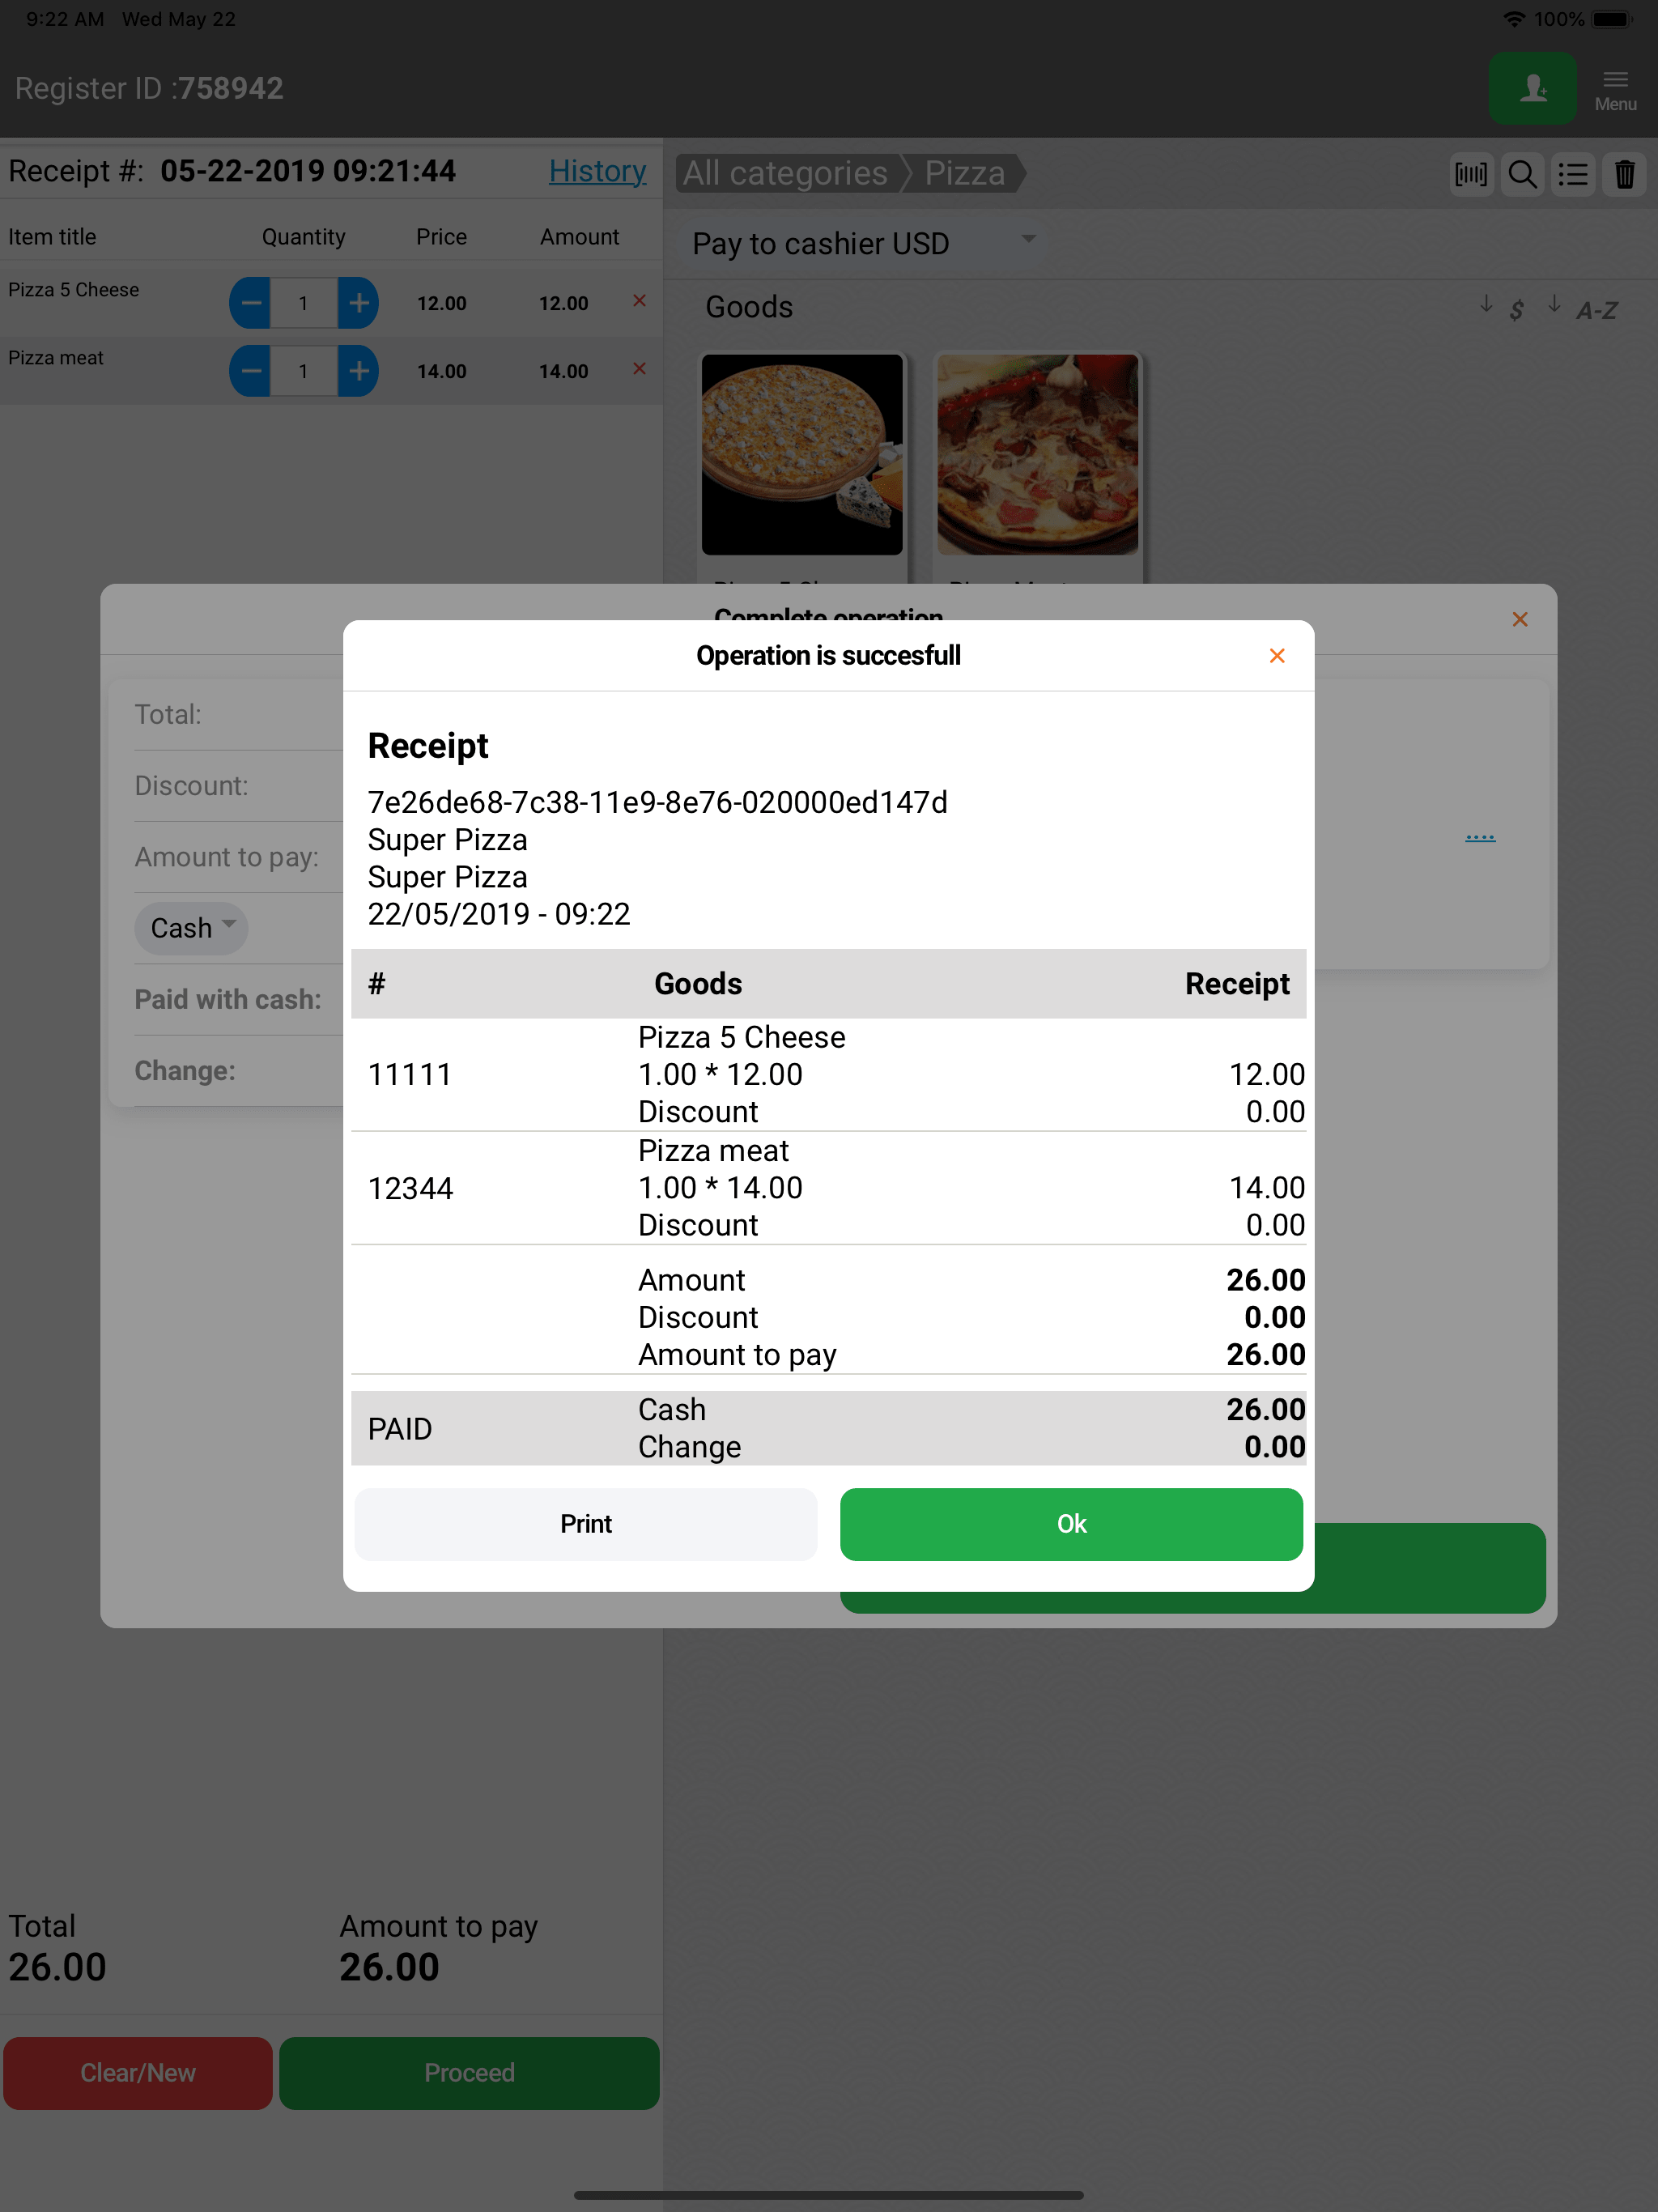Open the receipt History link

pos(597,171)
